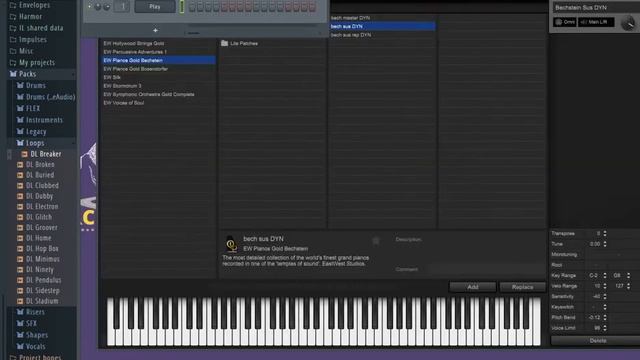Toggle the fifth step of the channel rack sequencer

[x=224, y=7]
